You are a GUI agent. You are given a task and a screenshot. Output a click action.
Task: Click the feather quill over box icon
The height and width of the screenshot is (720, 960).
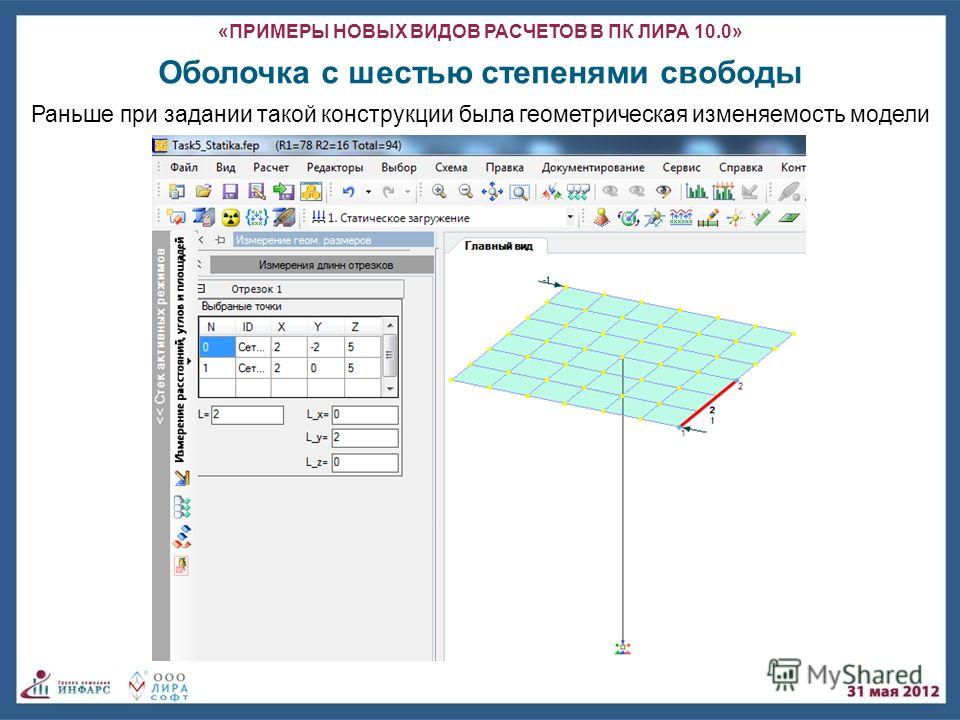pyautogui.click(x=285, y=217)
